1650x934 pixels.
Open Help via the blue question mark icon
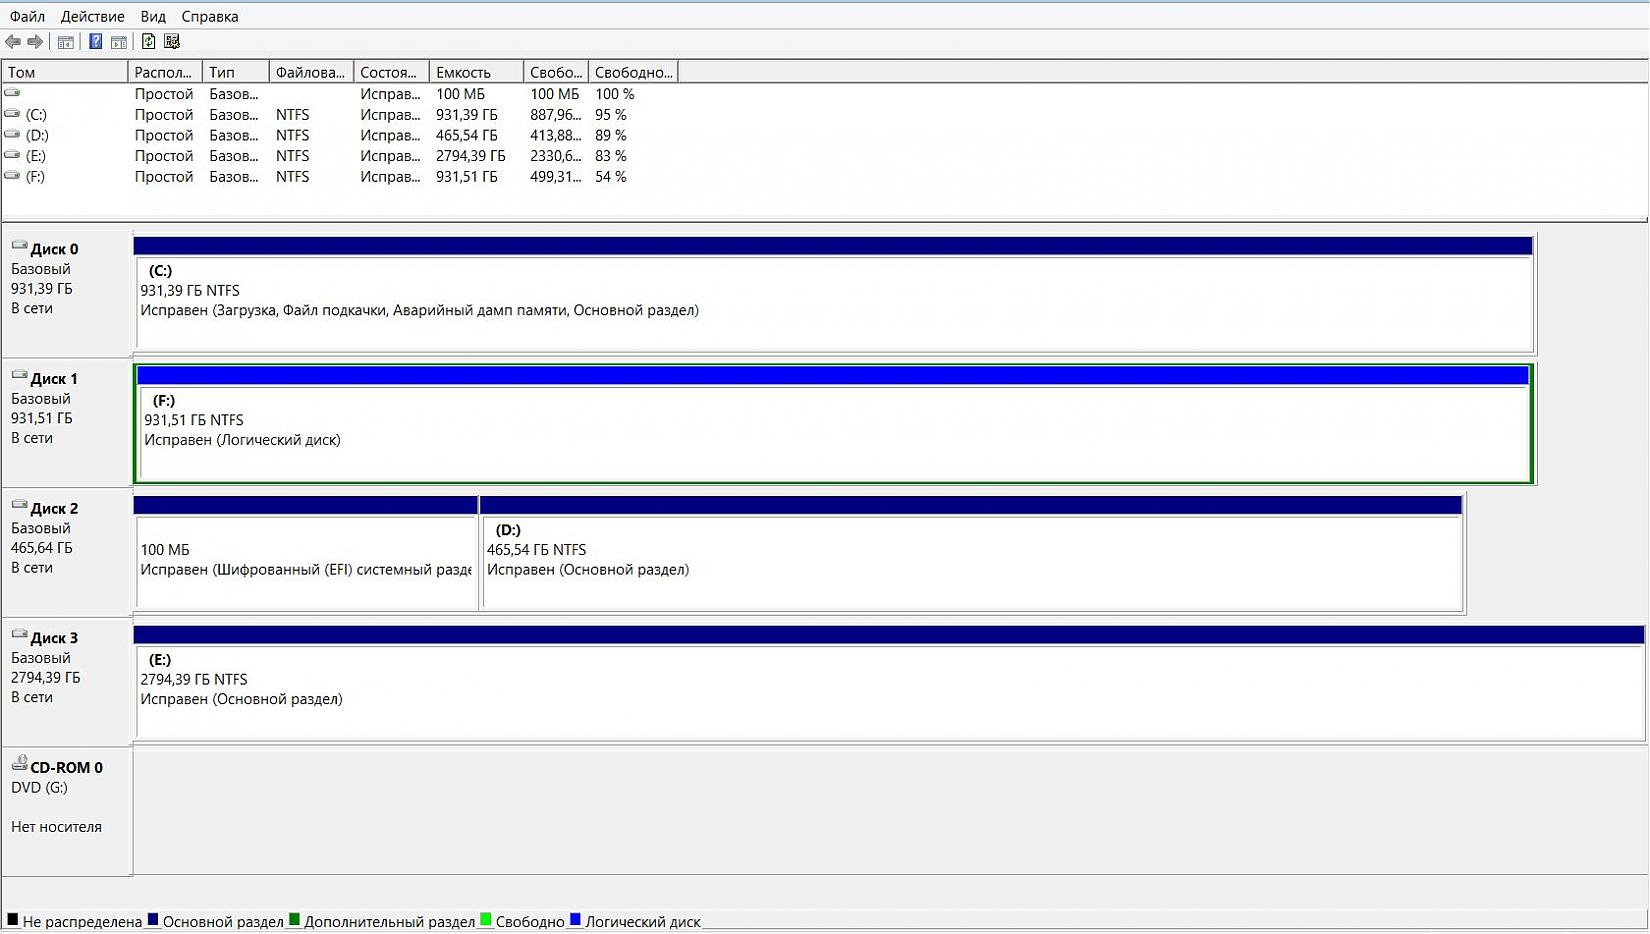pyautogui.click(x=95, y=42)
